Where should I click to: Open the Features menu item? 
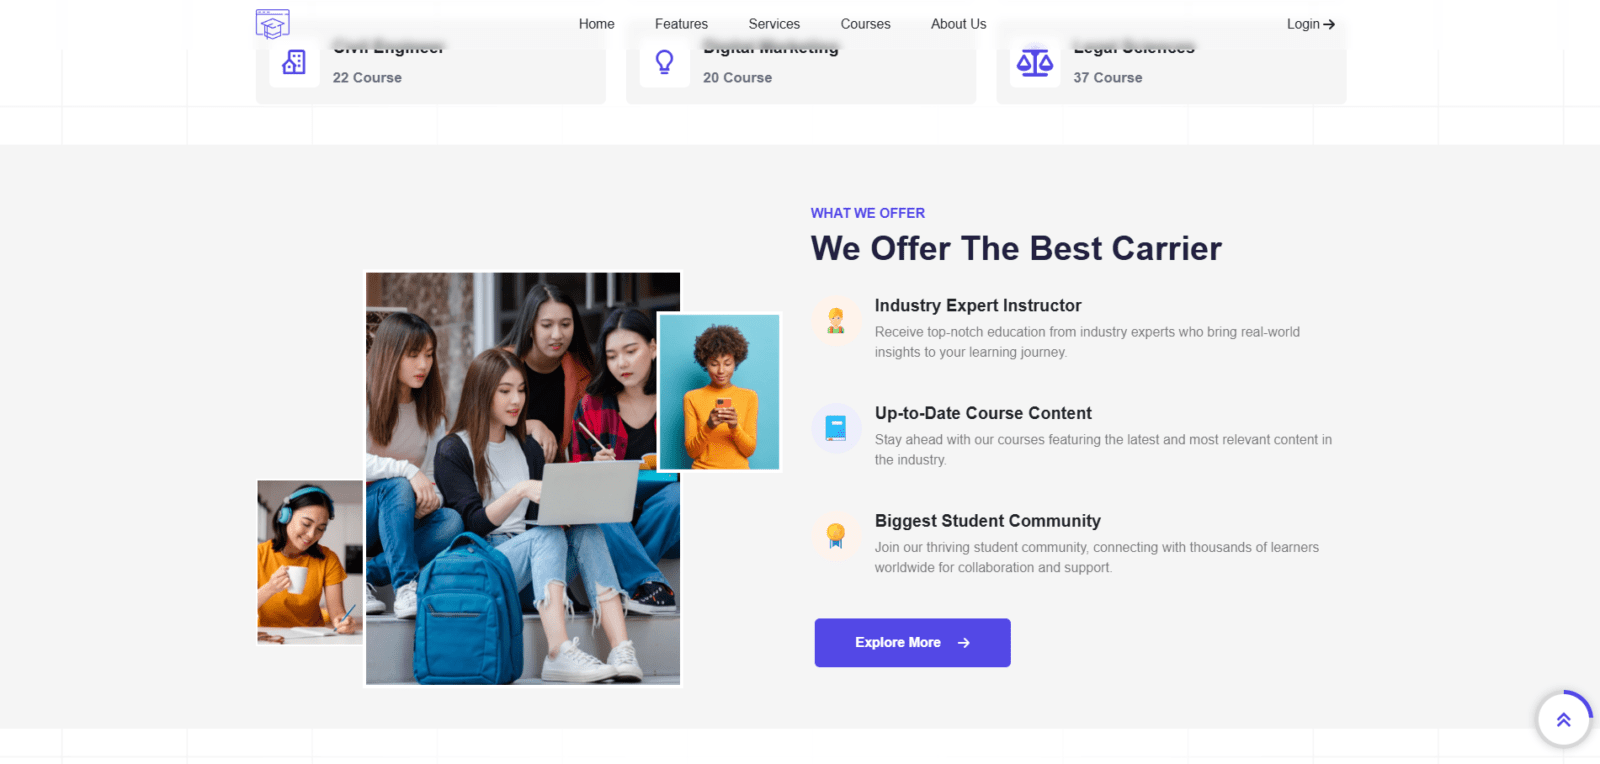(x=681, y=24)
